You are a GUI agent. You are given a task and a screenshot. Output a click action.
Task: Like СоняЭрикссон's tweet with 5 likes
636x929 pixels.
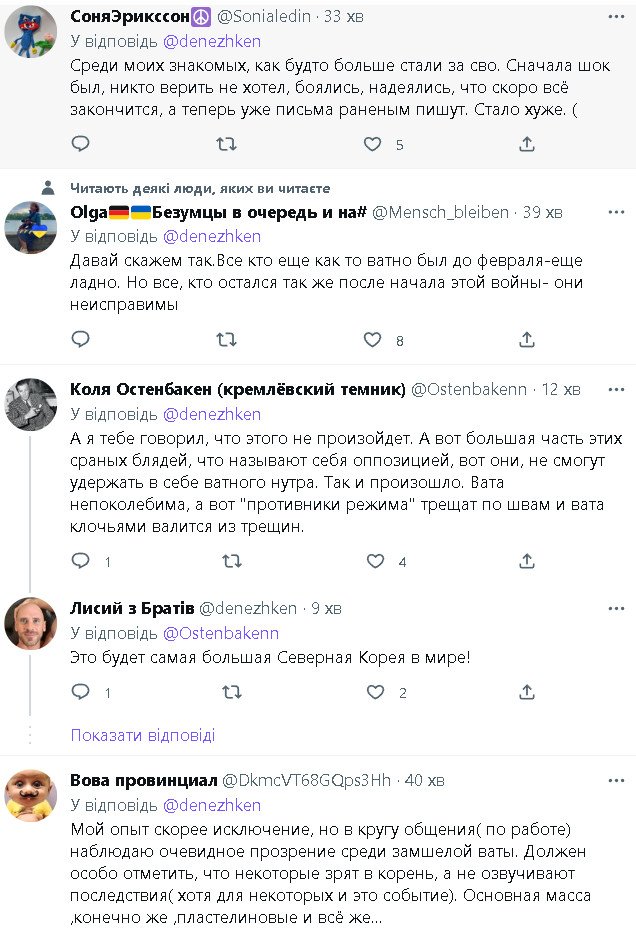pos(373,145)
